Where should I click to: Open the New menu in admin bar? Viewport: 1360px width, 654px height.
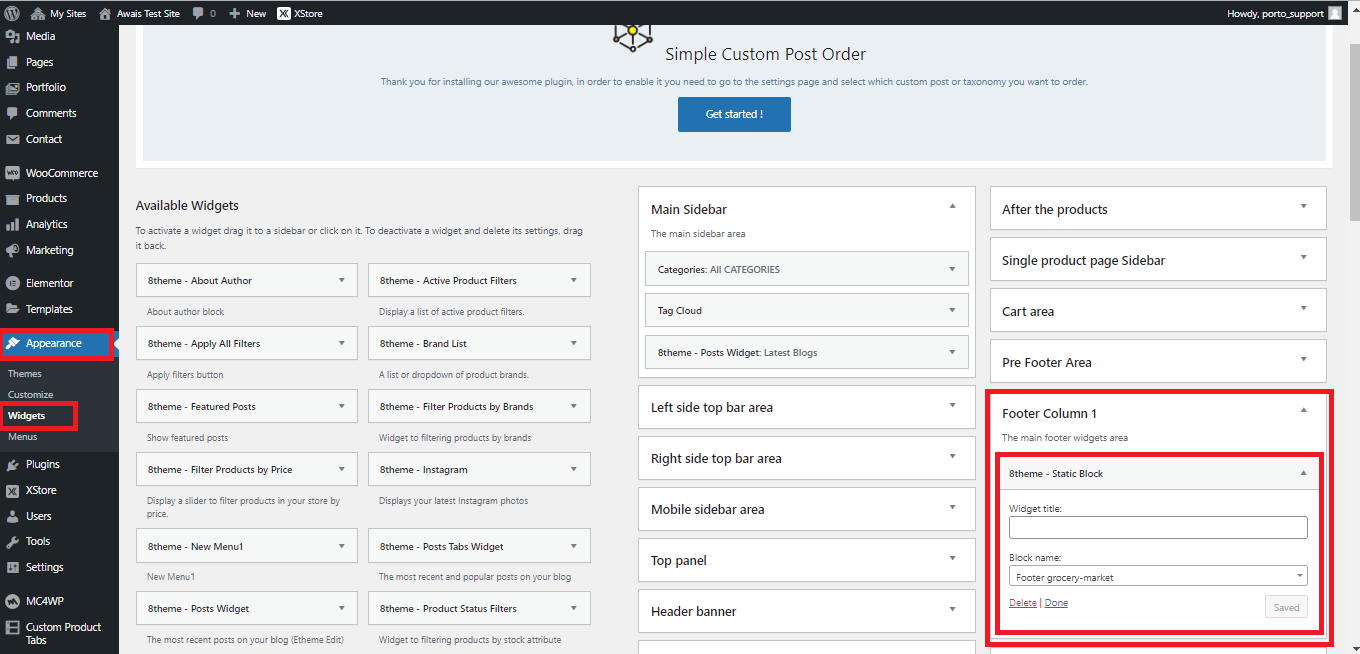(248, 14)
